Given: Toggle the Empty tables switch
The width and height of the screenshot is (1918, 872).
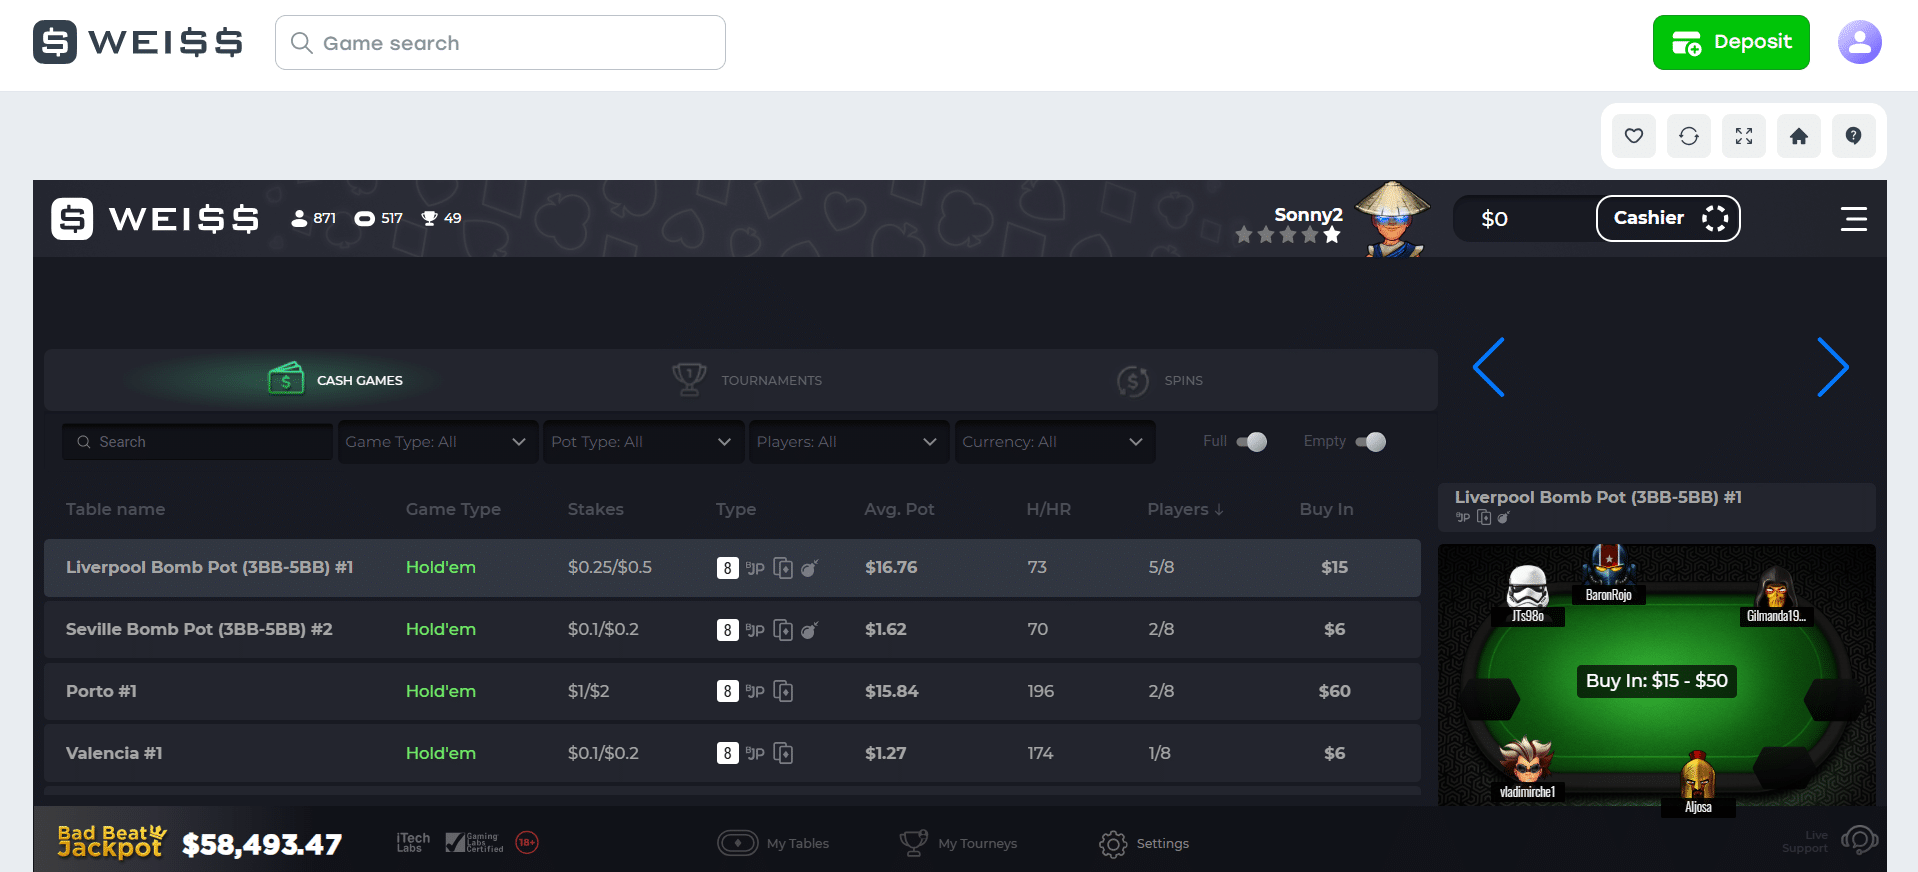Looking at the screenshot, I should (x=1370, y=442).
